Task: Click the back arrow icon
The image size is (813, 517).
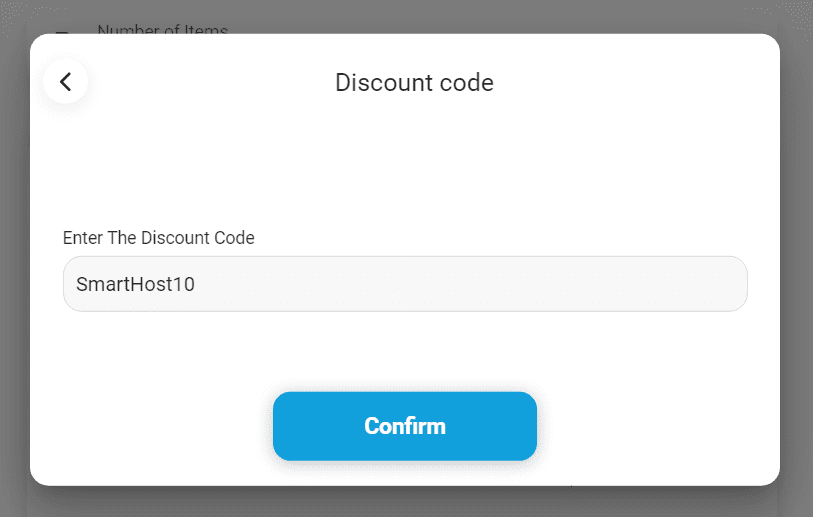Action: [x=66, y=82]
